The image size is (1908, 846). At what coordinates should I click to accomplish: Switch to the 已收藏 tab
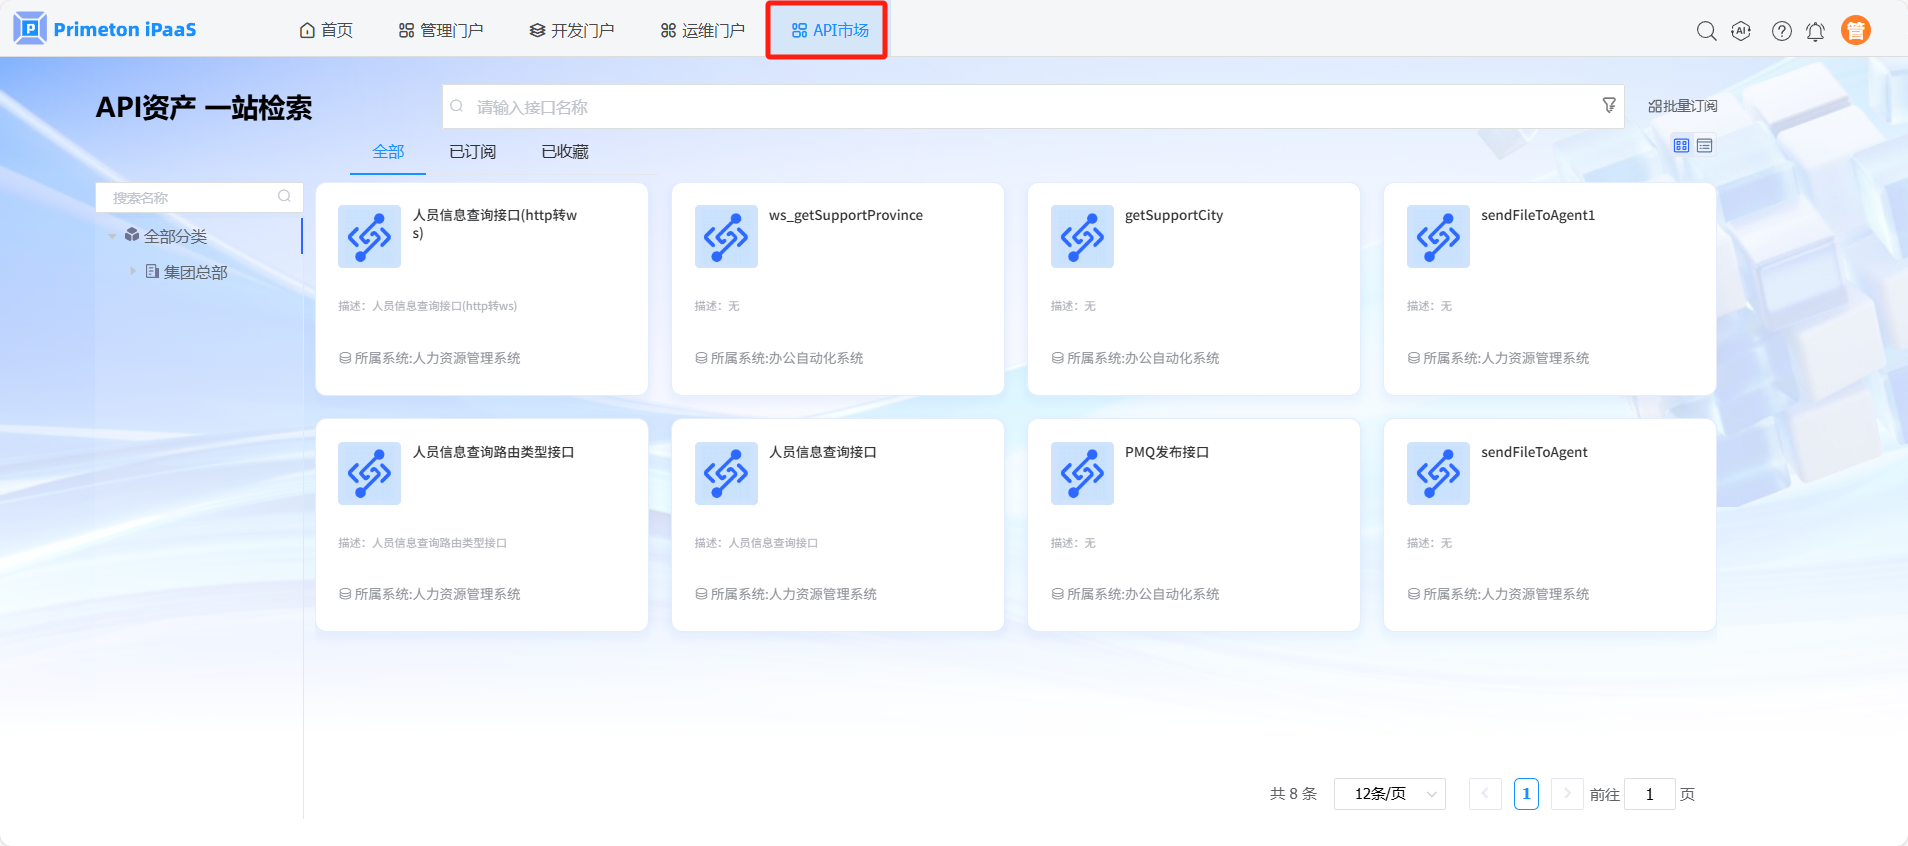565,152
